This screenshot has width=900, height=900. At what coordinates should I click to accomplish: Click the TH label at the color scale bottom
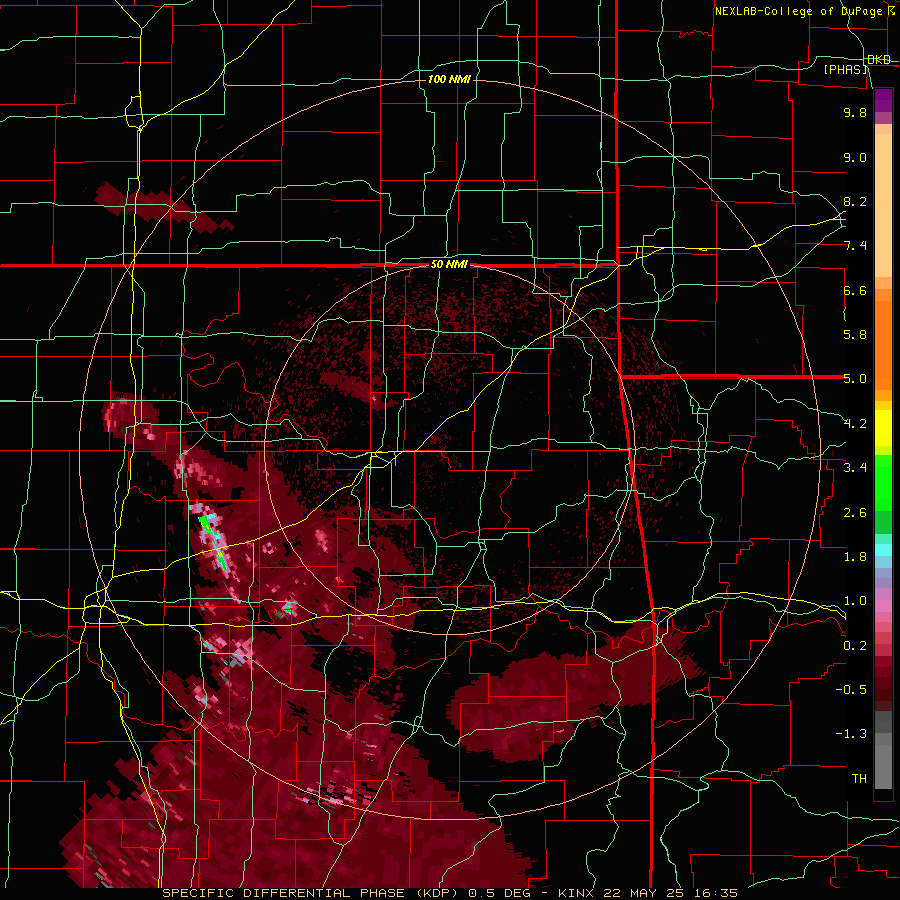859,779
